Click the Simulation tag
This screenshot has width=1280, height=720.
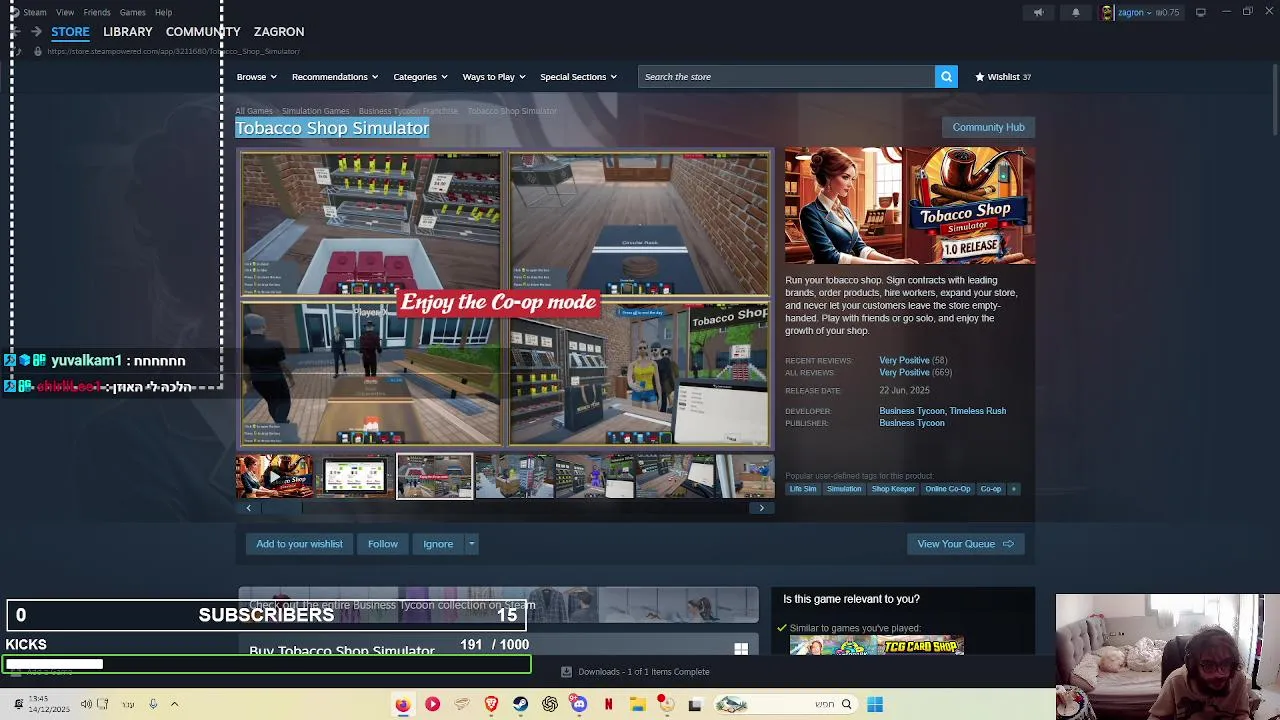tap(843, 489)
